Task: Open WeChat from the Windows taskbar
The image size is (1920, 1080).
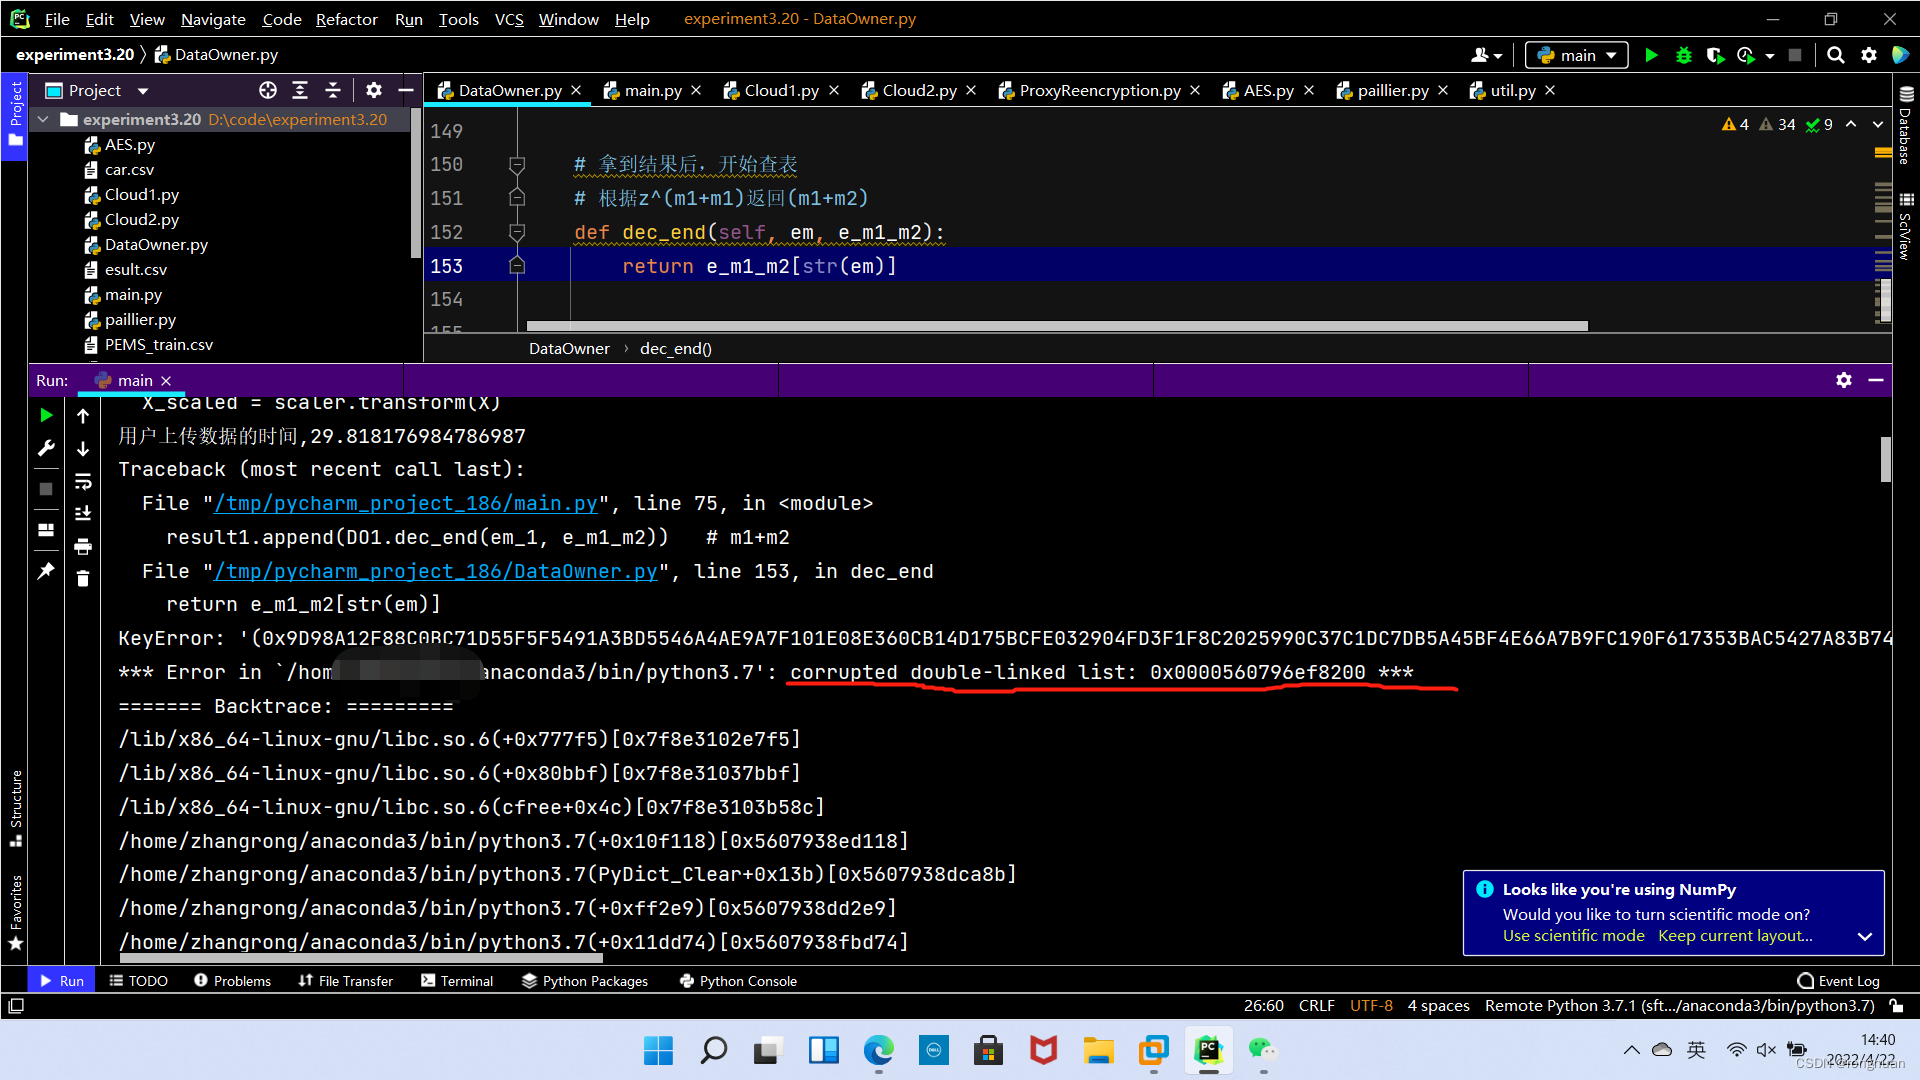Action: coord(1262,1050)
